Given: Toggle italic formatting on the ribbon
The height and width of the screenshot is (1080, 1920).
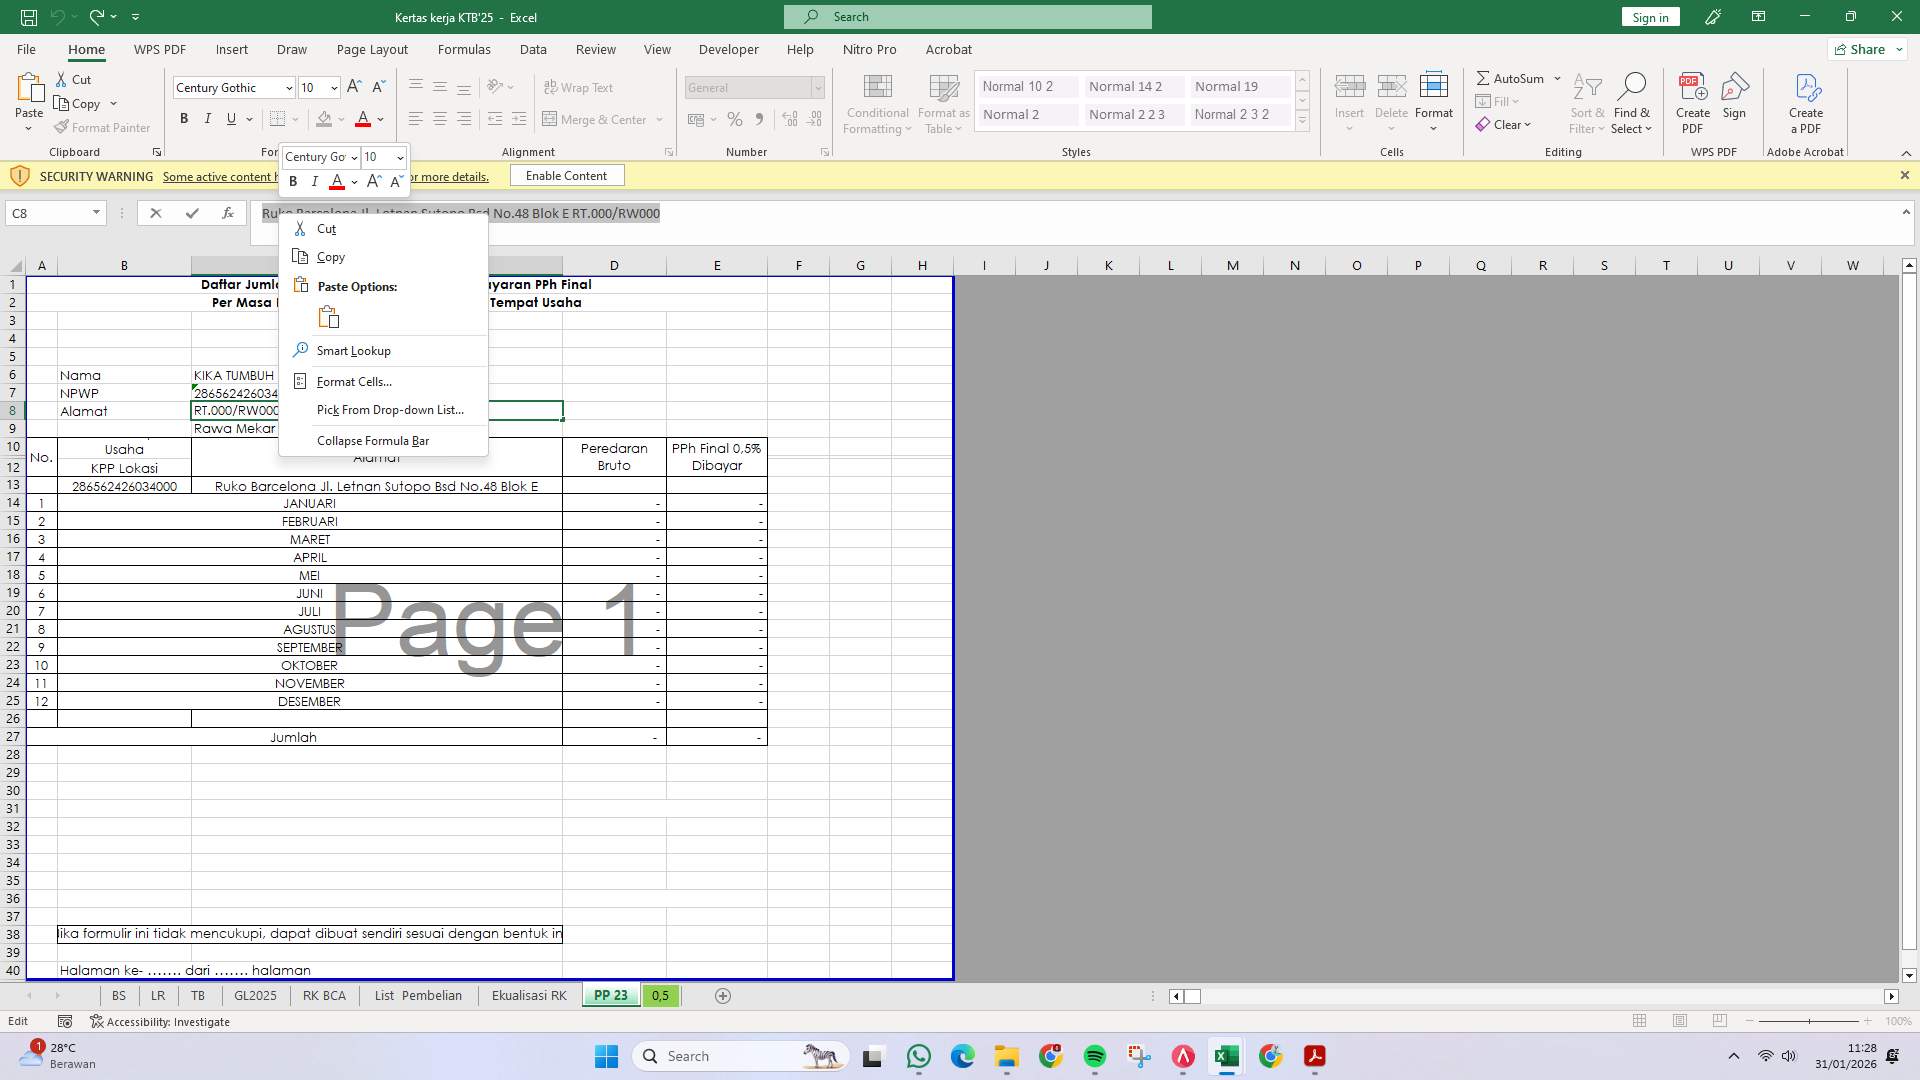Looking at the screenshot, I should click(208, 118).
